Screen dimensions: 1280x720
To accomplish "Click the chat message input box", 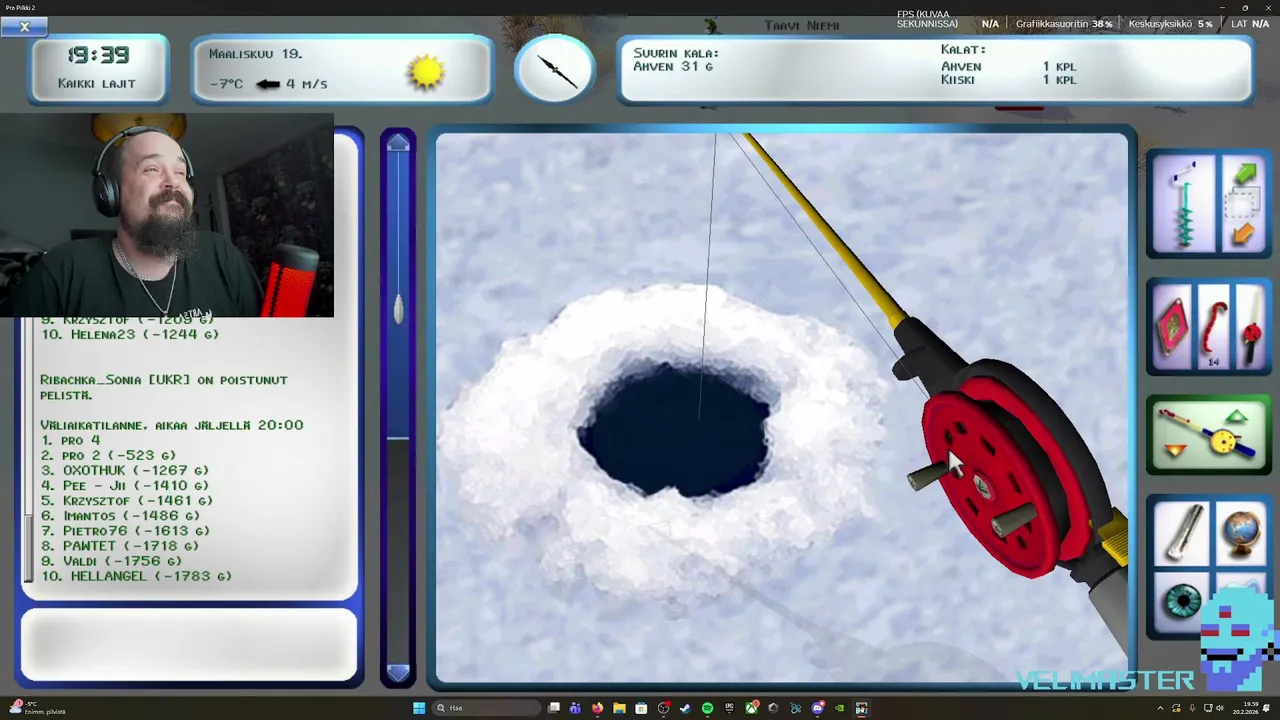I will click(x=189, y=645).
